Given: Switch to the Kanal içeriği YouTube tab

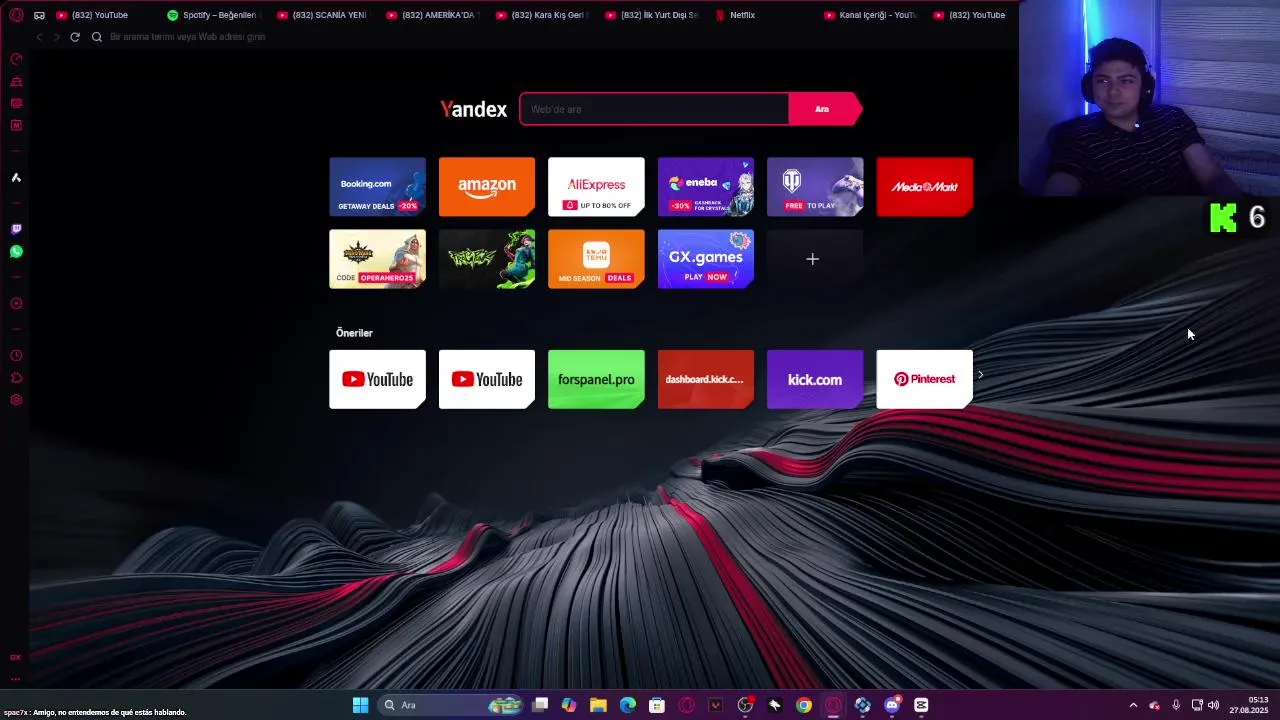Looking at the screenshot, I should coord(870,15).
